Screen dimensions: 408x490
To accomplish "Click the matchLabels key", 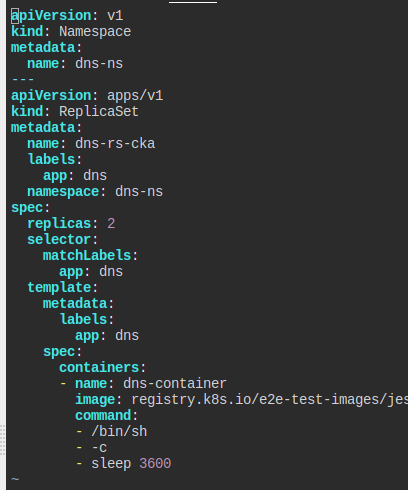I will click(x=87, y=256).
